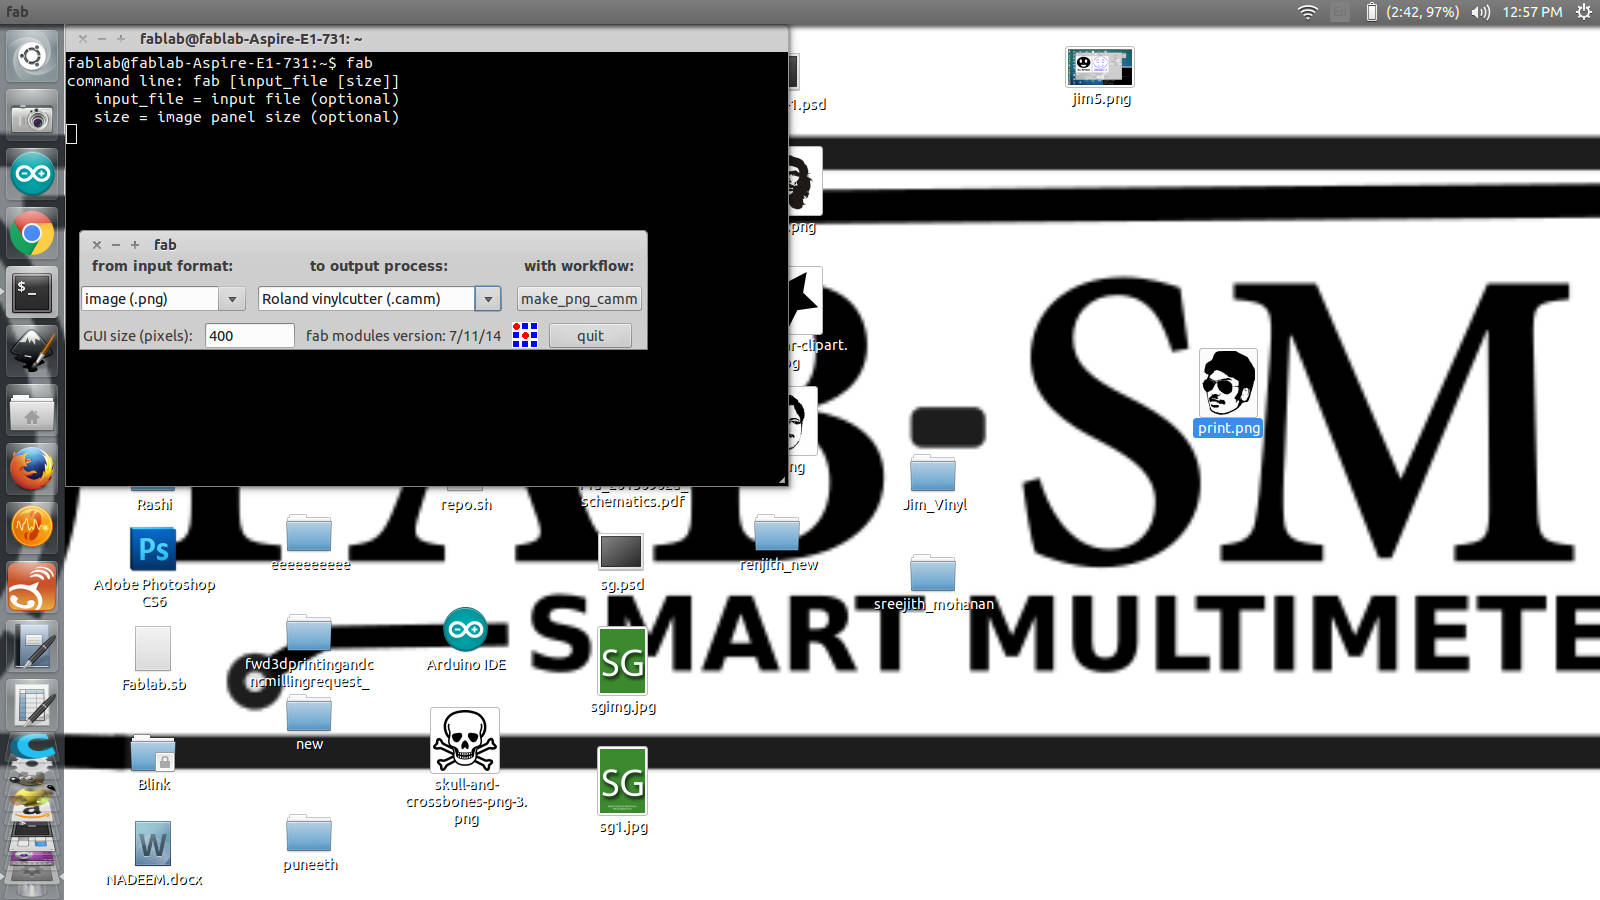Click the Rashi desktop item label
Viewport: 1600px width, 900px height.
pyautogui.click(x=154, y=505)
